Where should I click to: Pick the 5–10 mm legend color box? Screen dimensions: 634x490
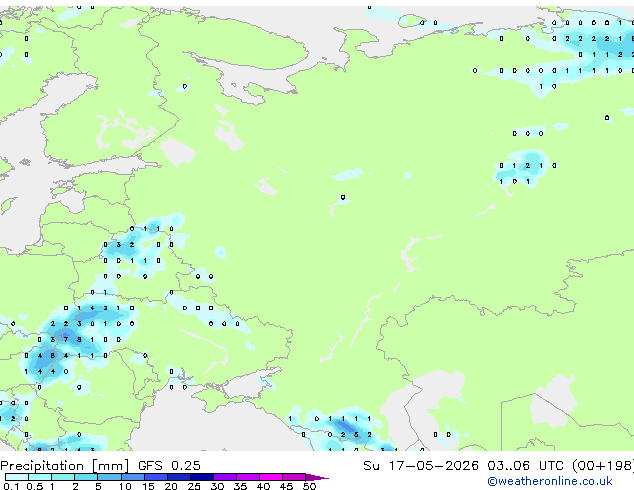[x=109, y=477]
